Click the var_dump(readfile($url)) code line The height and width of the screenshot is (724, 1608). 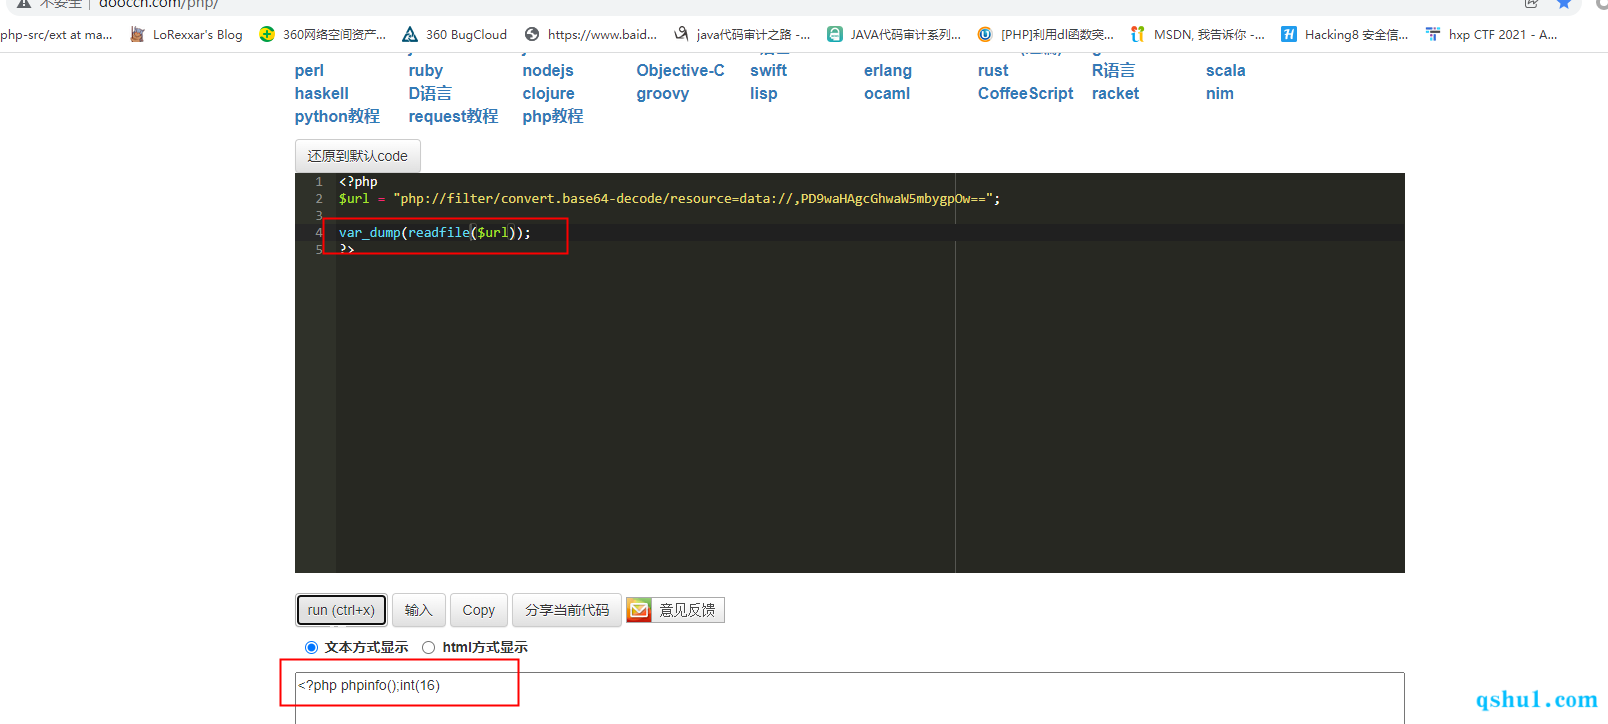pyautogui.click(x=435, y=233)
